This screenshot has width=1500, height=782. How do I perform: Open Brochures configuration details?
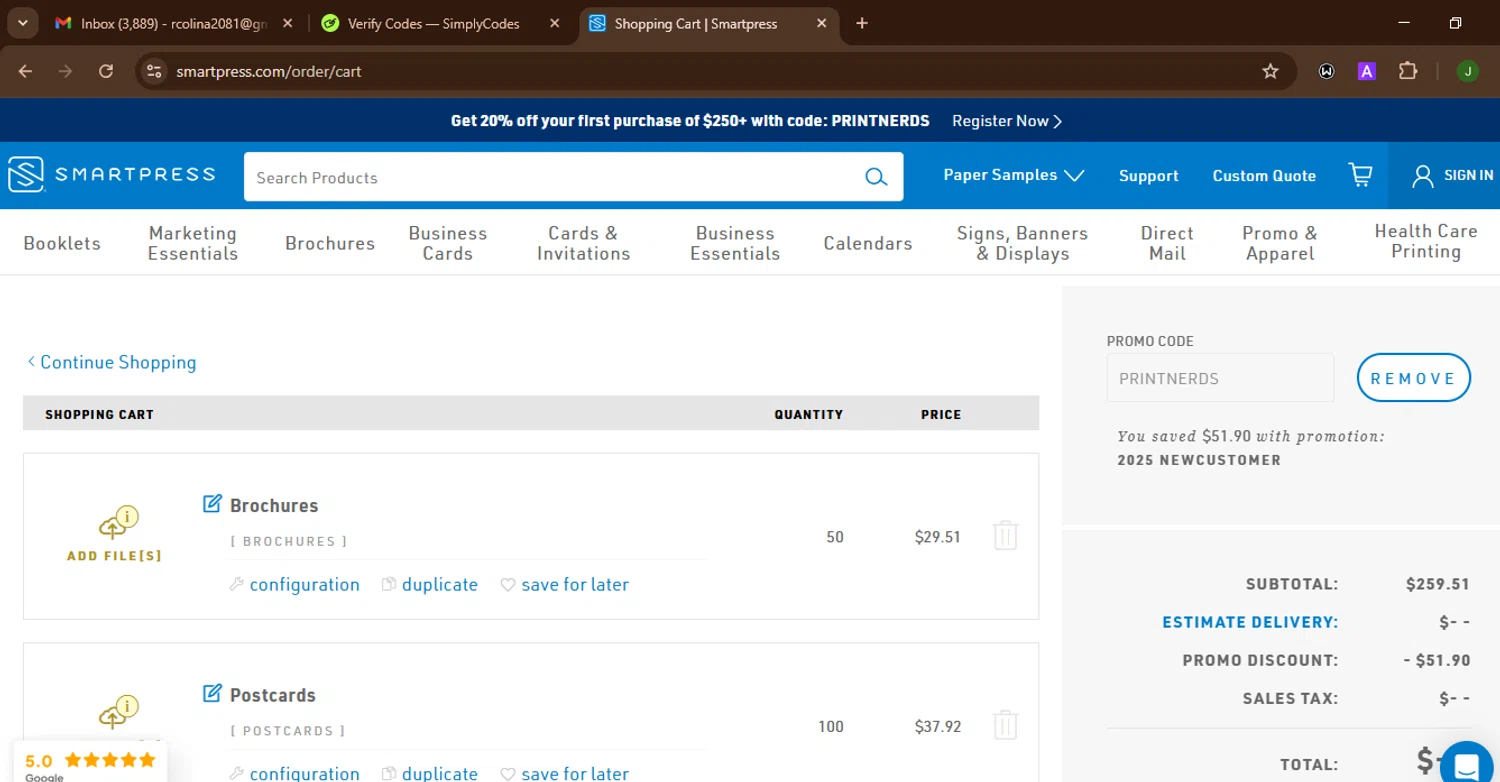point(294,584)
